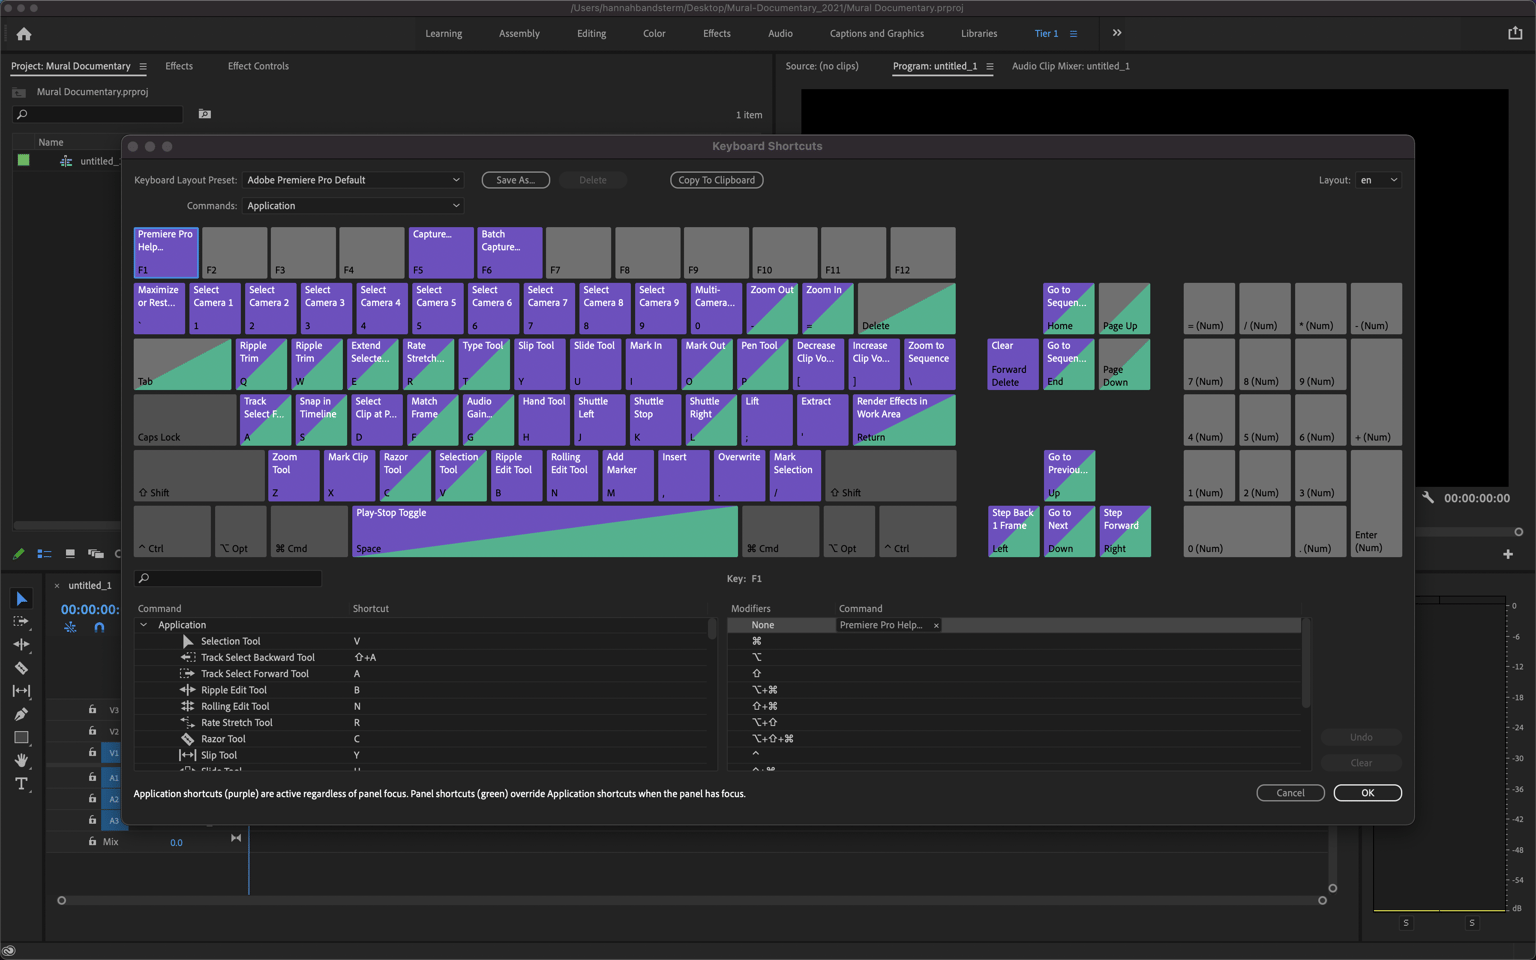Collapse the Application command group

point(144,625)
